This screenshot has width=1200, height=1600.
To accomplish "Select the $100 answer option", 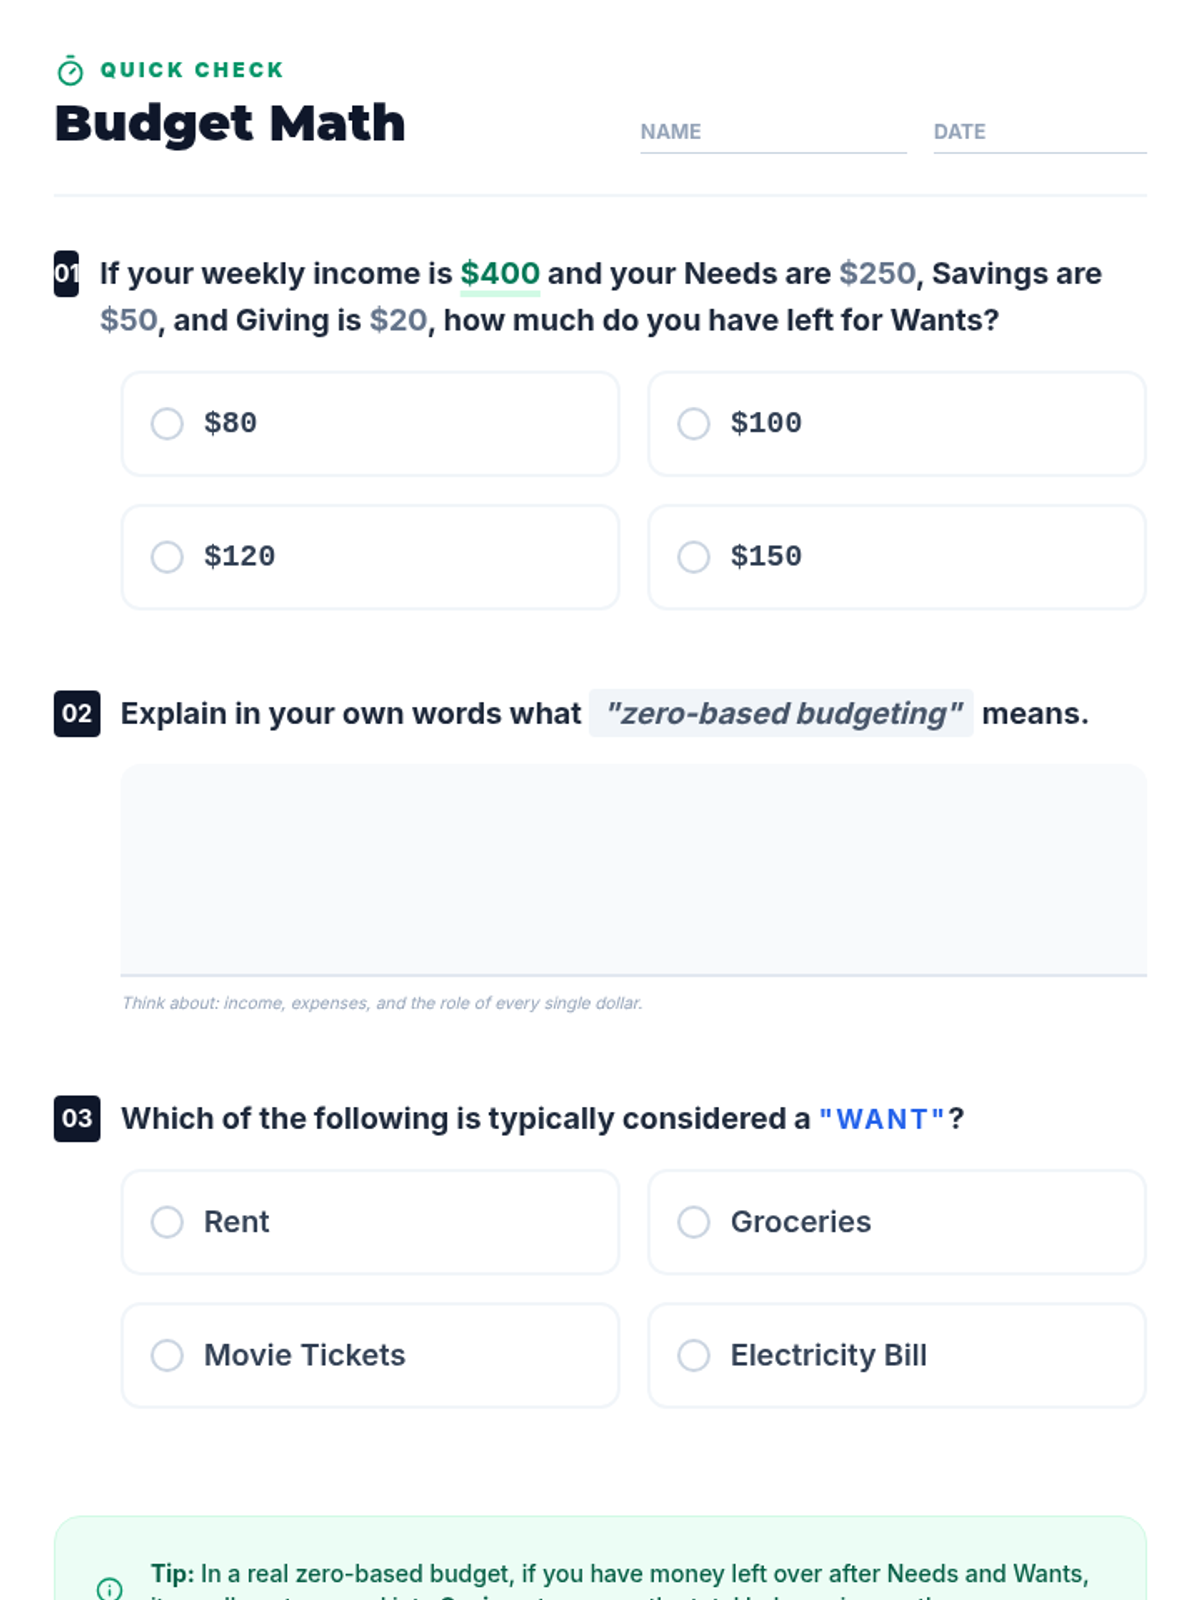I will (x=897, y=424).
